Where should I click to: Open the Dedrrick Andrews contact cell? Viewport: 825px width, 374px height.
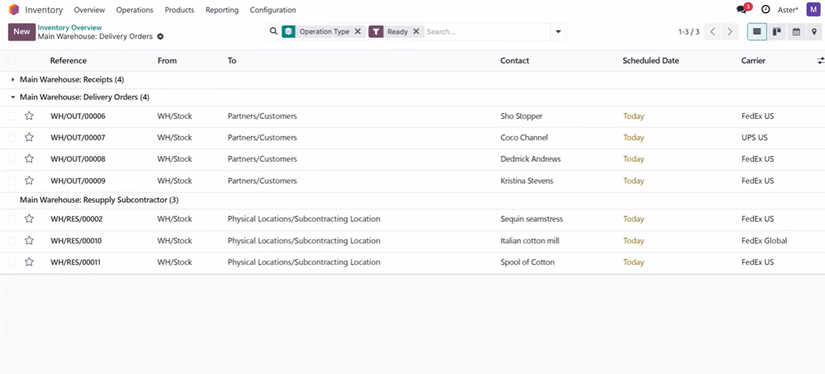pyautogui.click(x=530, y=159)
